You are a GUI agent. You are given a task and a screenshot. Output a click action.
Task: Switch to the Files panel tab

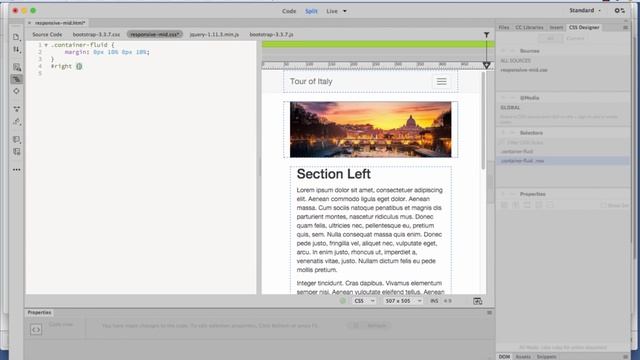coord(504,27)
